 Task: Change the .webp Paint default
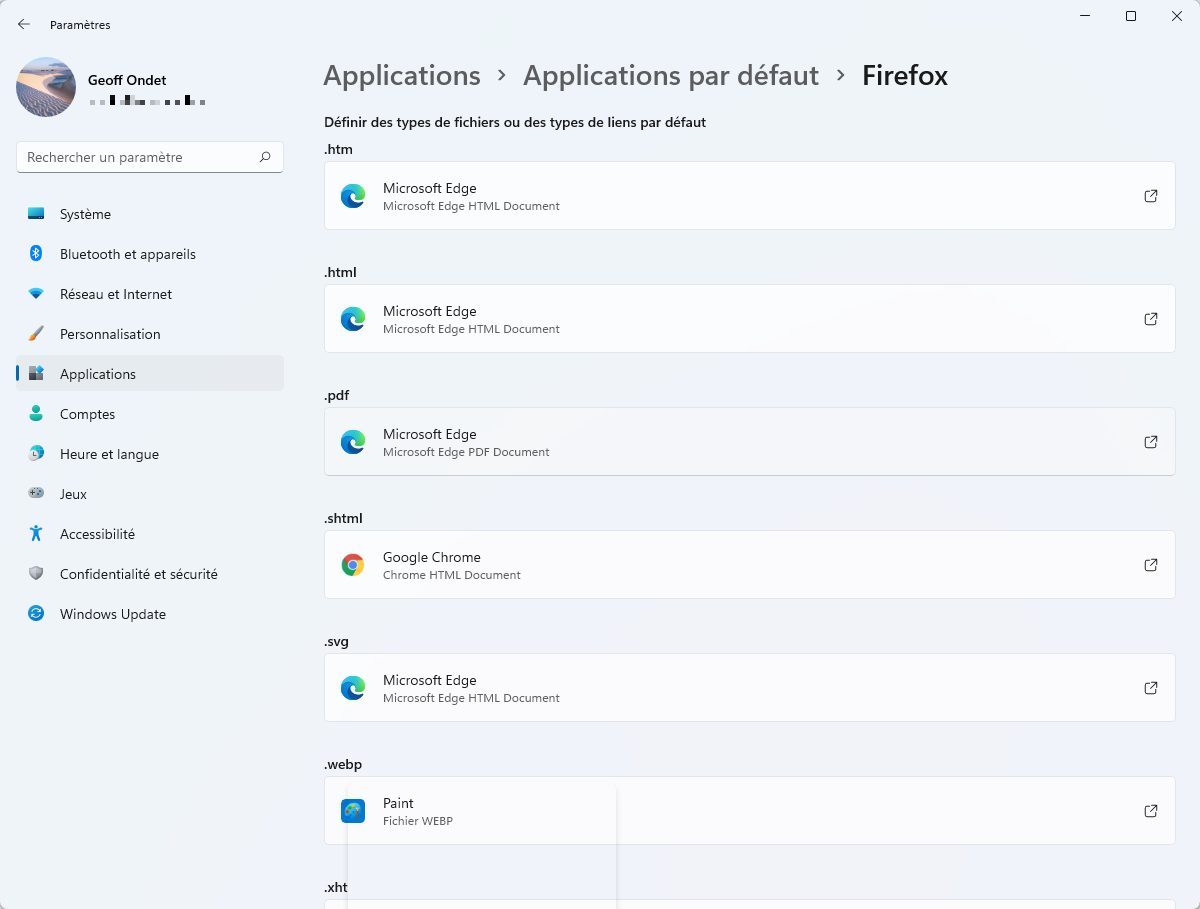pyautogui.click(x=749, y=811)
